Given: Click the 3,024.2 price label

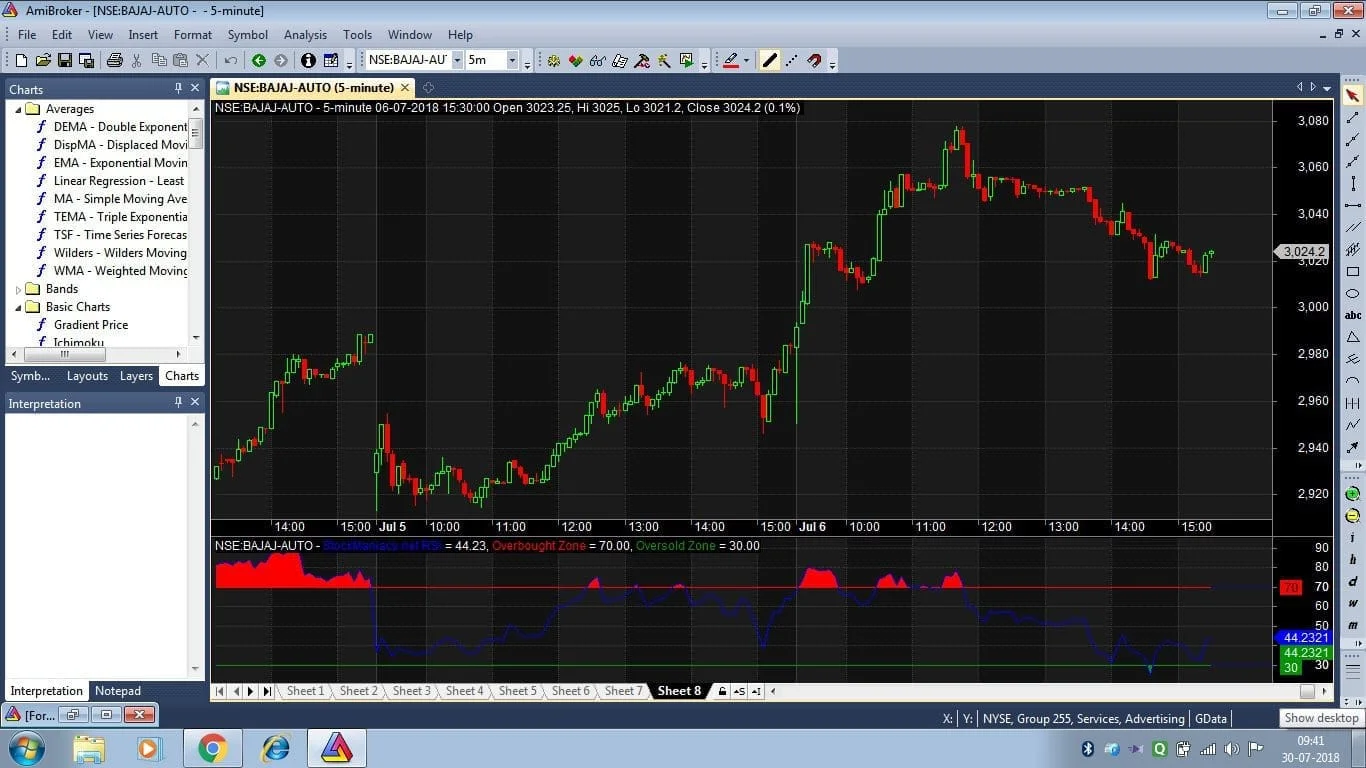Looking at the screenshot, I should point(1304,252).
